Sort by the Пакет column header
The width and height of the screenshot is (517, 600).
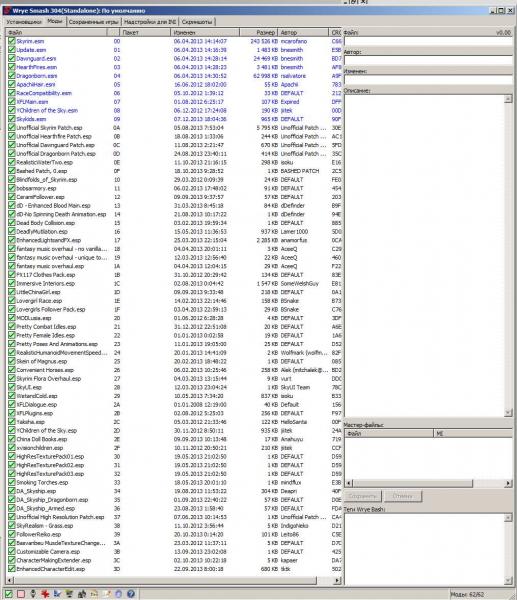click(x=145, y=33)
